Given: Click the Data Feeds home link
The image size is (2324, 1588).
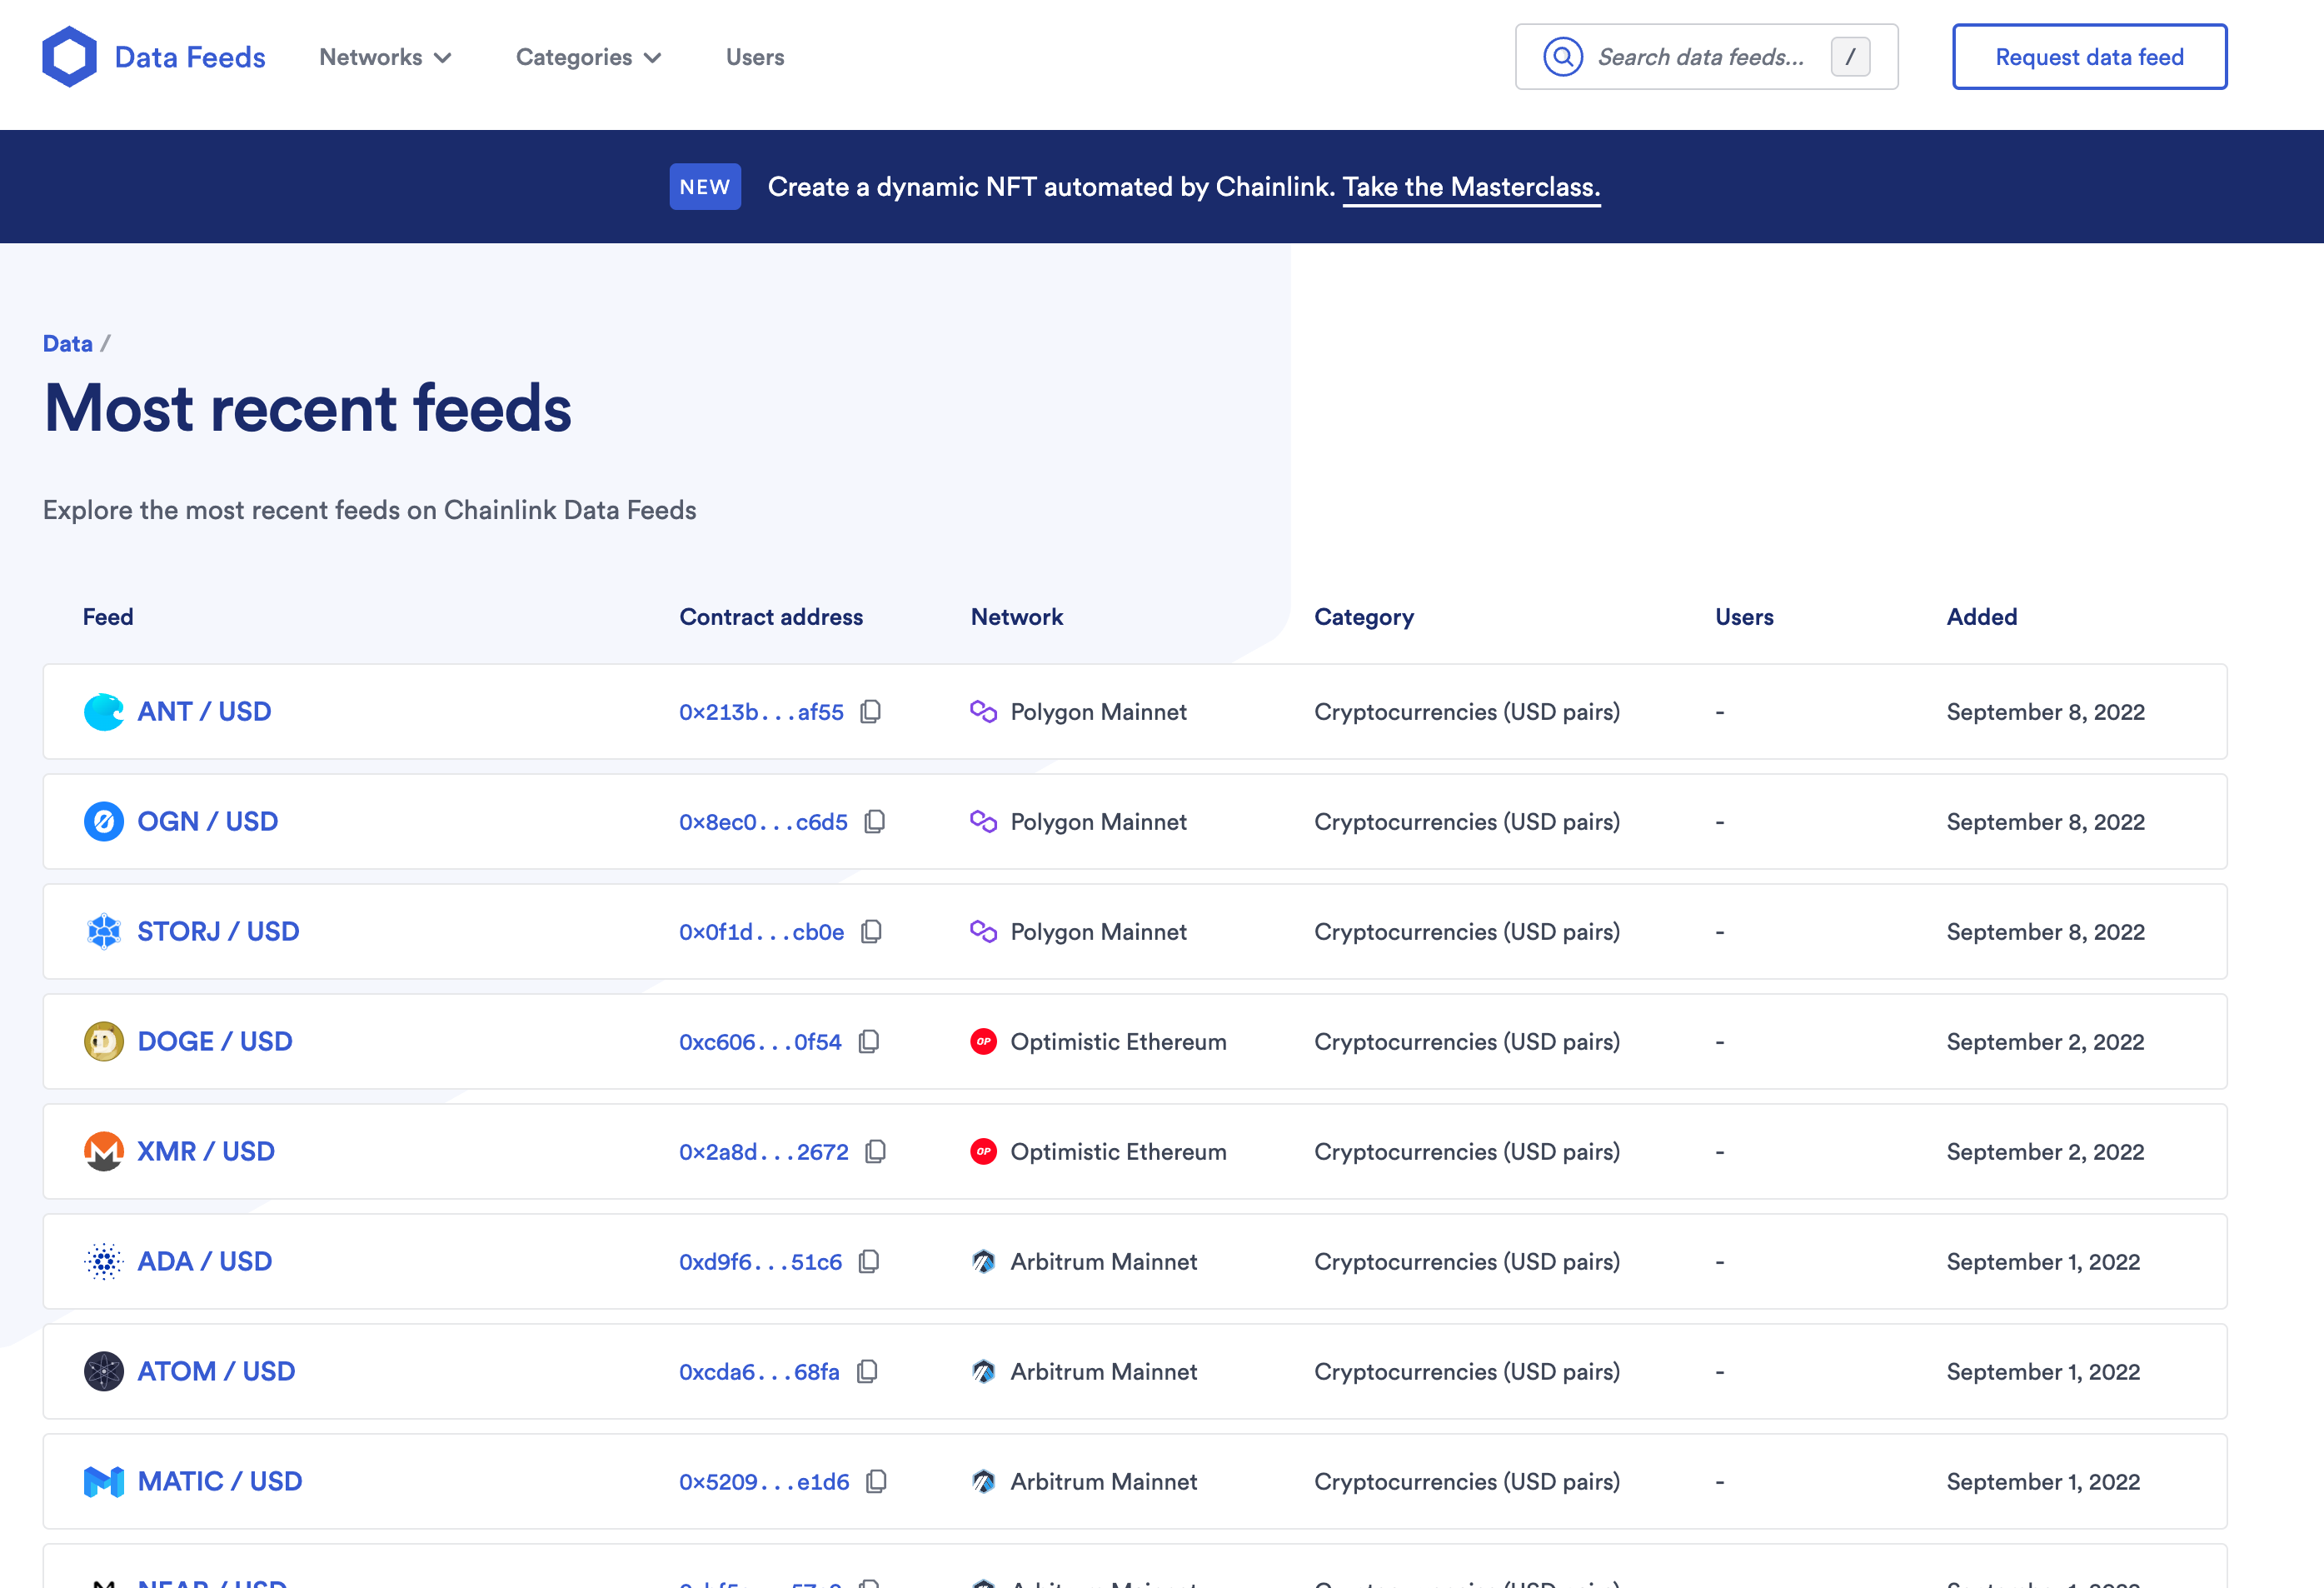Looking at the screenshot, I should (x=190, y=57).
